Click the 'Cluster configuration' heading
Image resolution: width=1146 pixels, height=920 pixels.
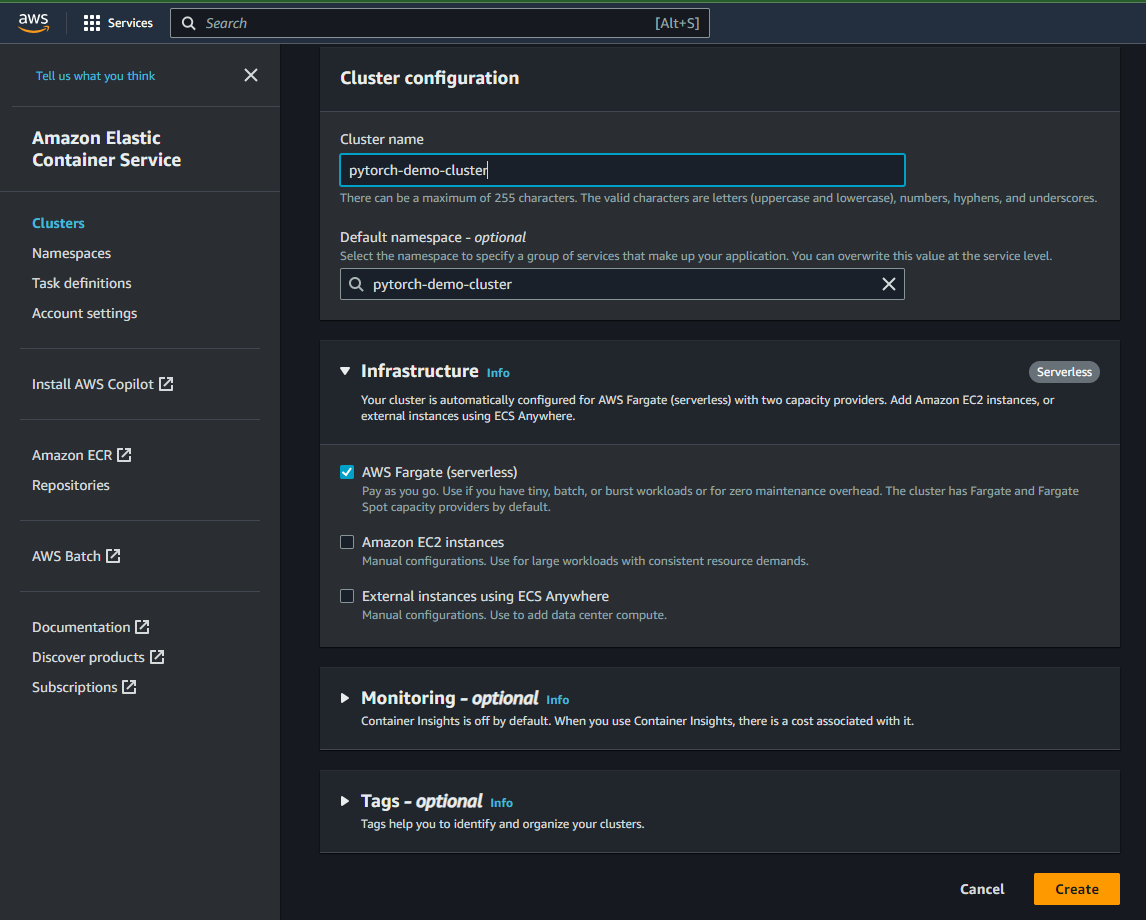[430, 78]
